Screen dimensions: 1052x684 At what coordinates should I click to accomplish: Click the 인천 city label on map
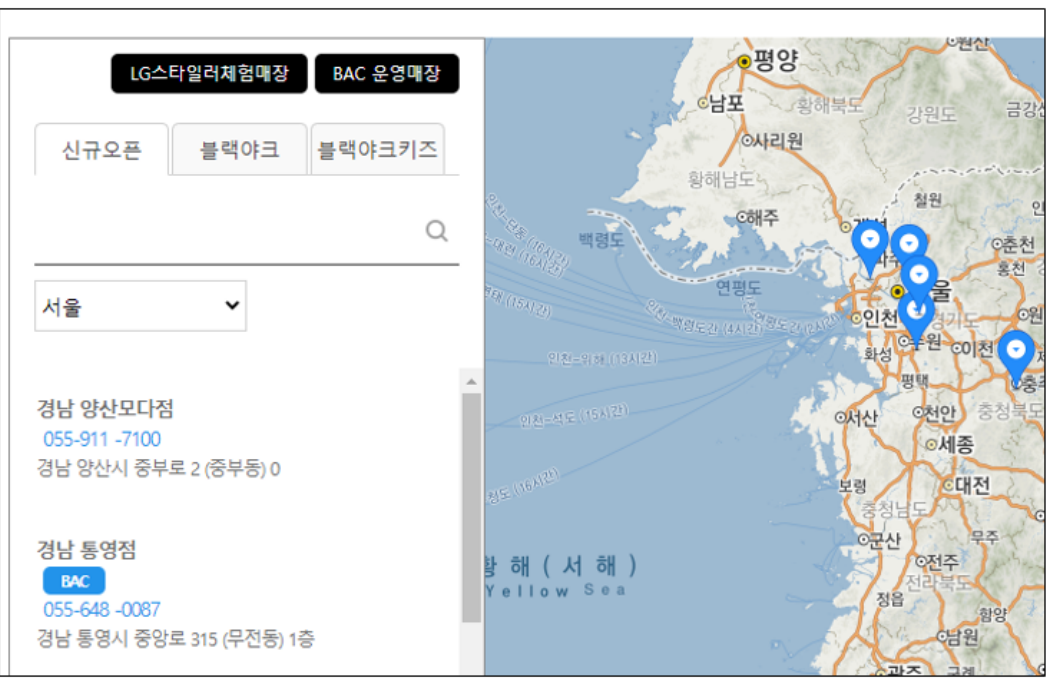click(880, 317)
